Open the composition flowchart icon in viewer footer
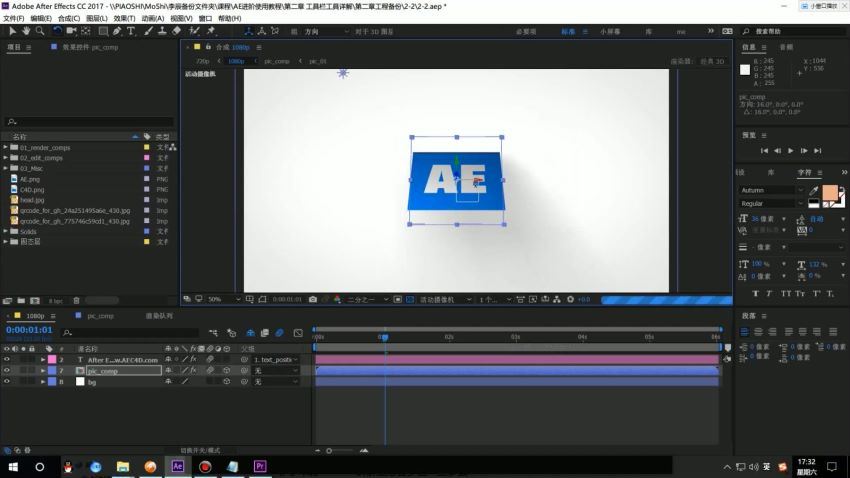This screenshot has width=850, height=478. pos(557,299)
